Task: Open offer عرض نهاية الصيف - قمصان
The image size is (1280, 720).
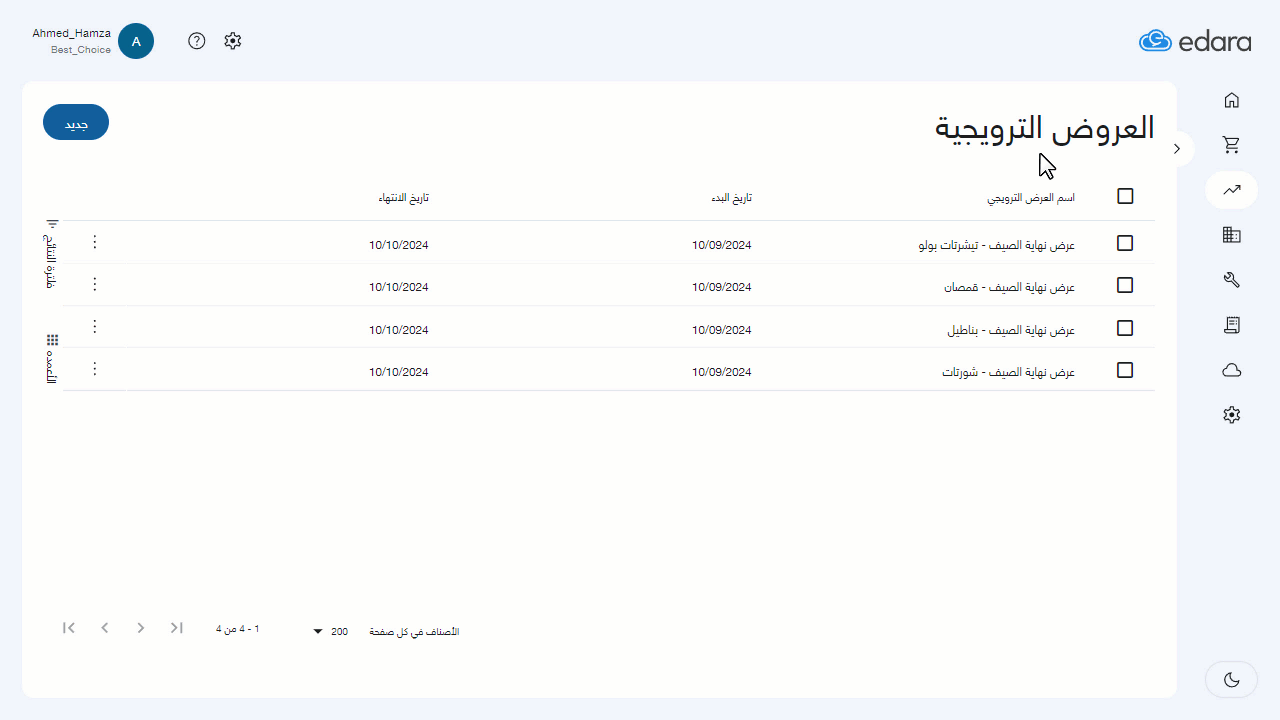Action: 1010,287
